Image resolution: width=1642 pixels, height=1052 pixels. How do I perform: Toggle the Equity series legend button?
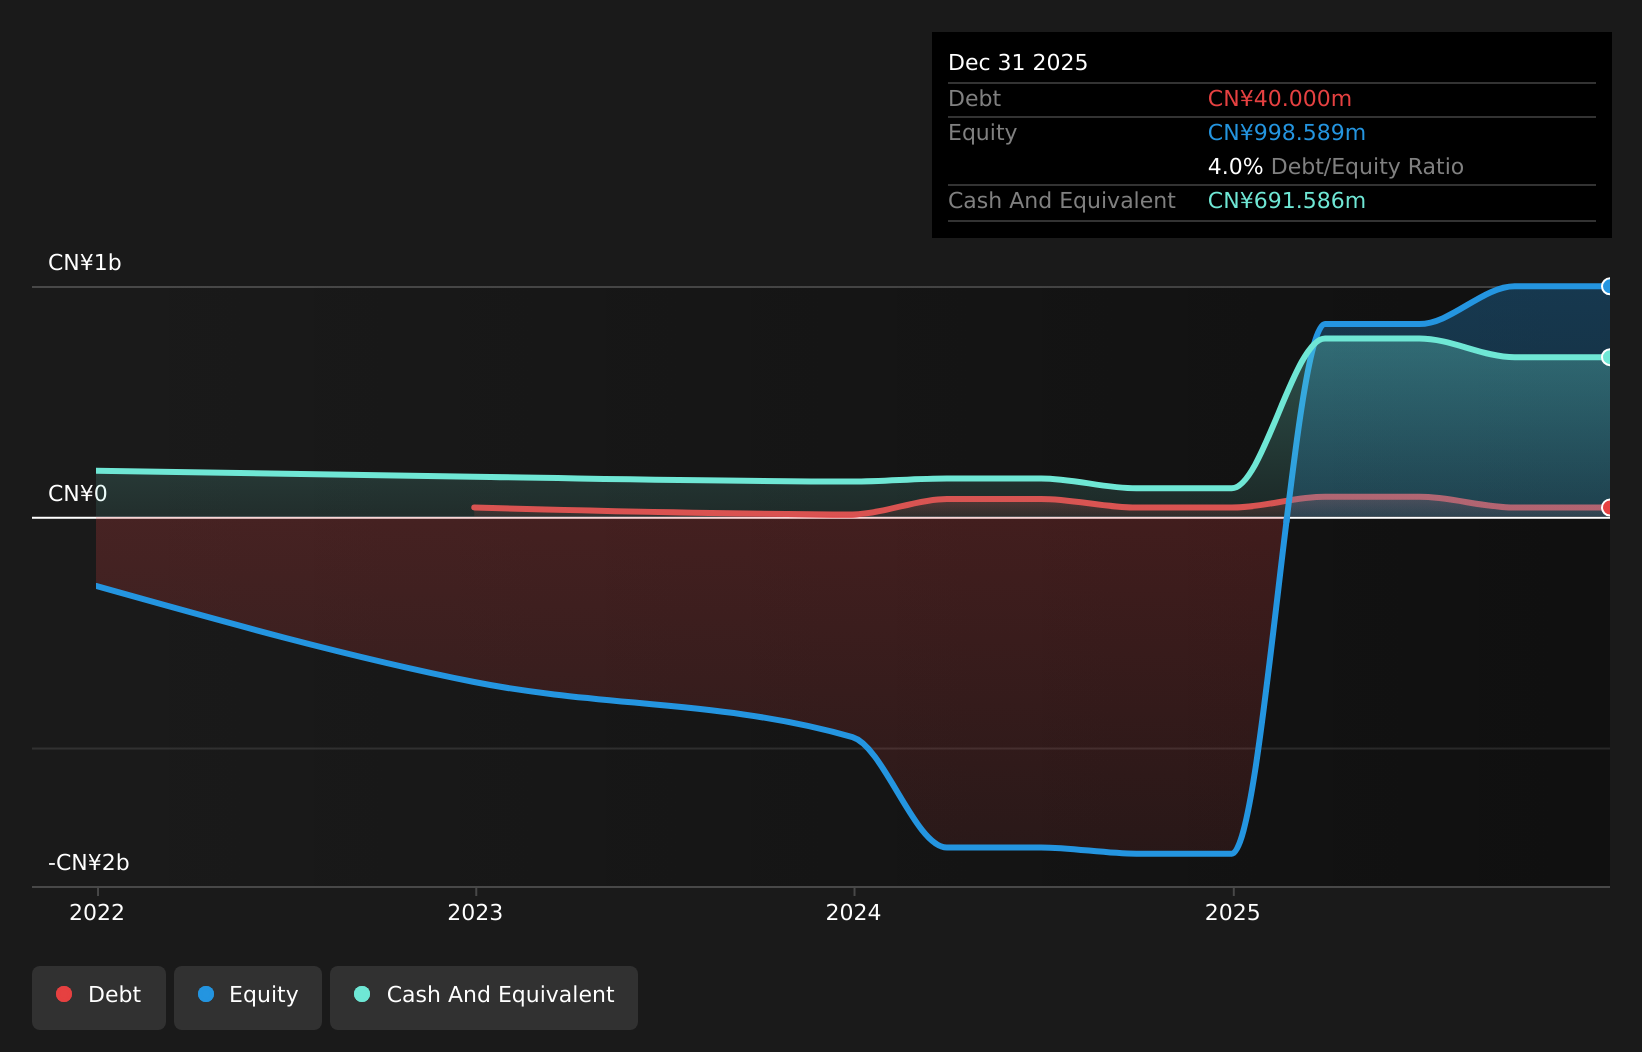(248, 997)
